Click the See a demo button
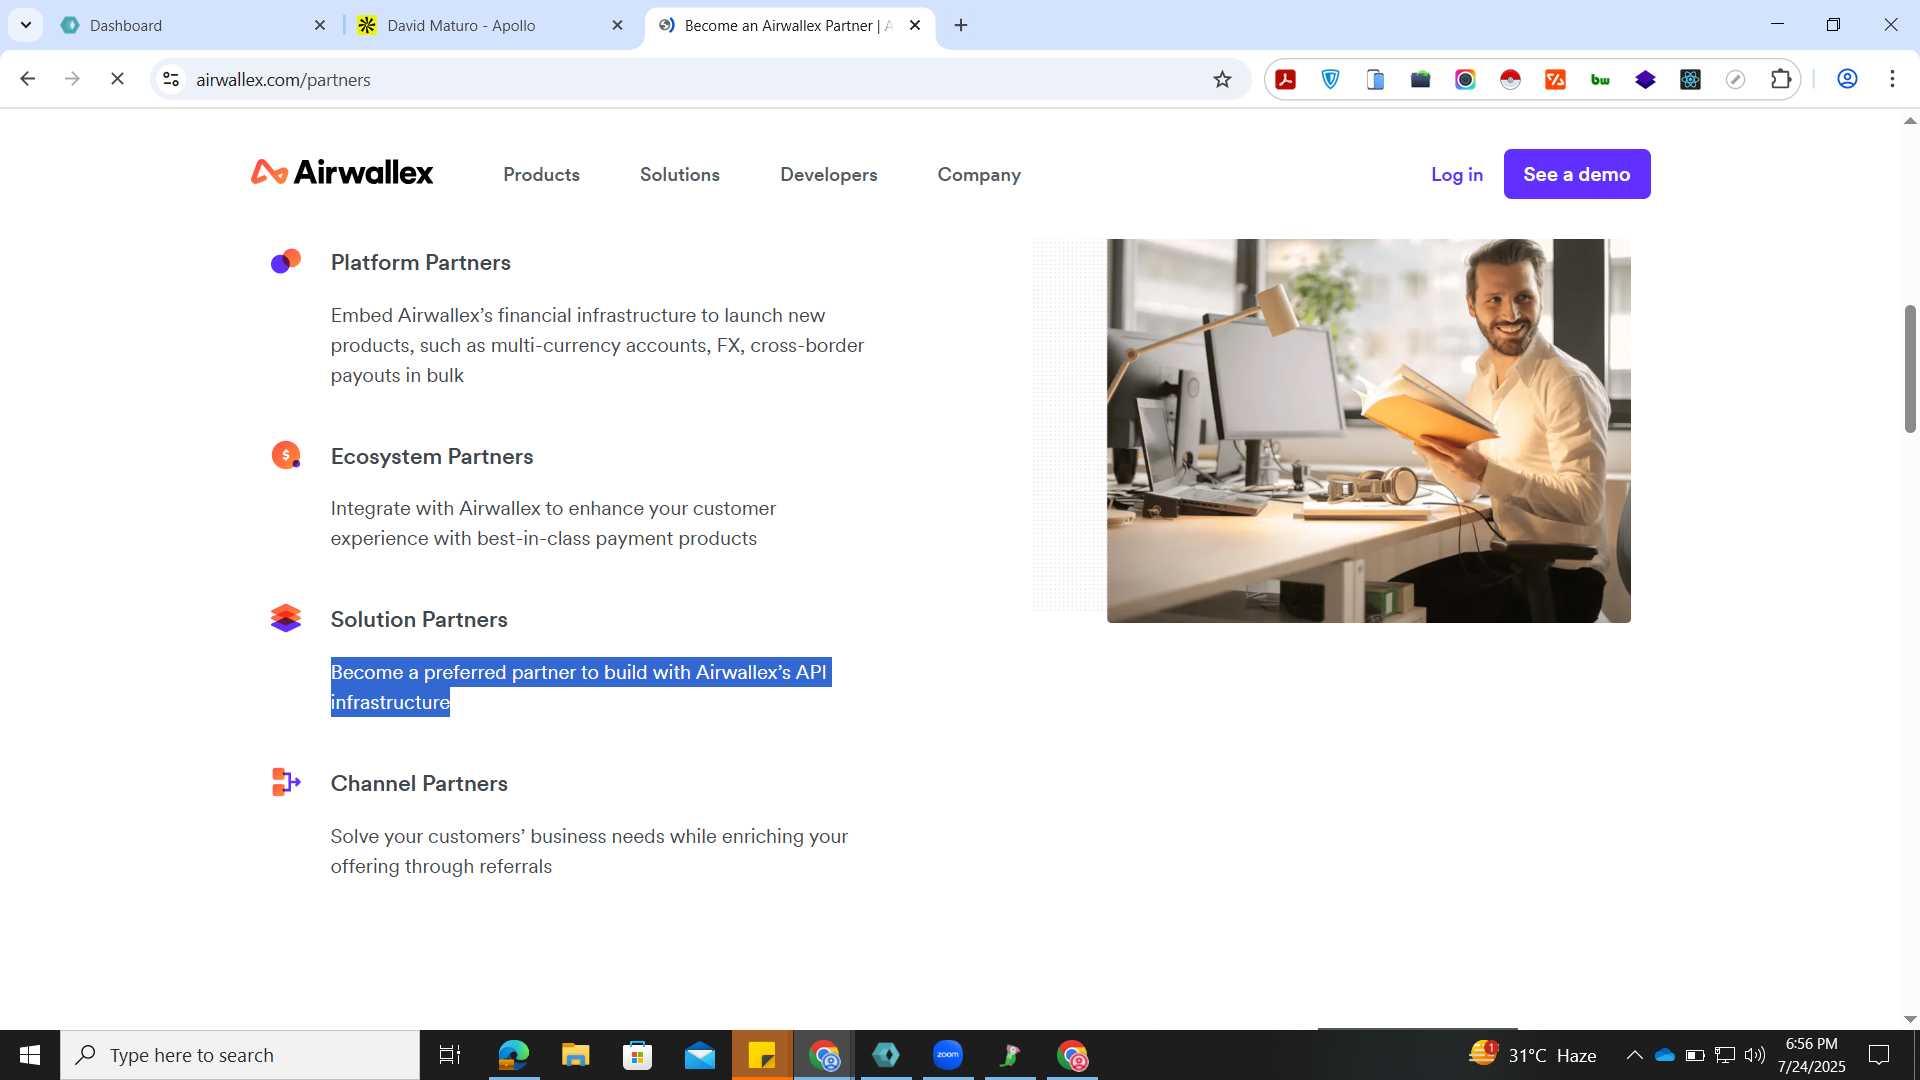The image size is (1920, 1080). [1577, 174]
